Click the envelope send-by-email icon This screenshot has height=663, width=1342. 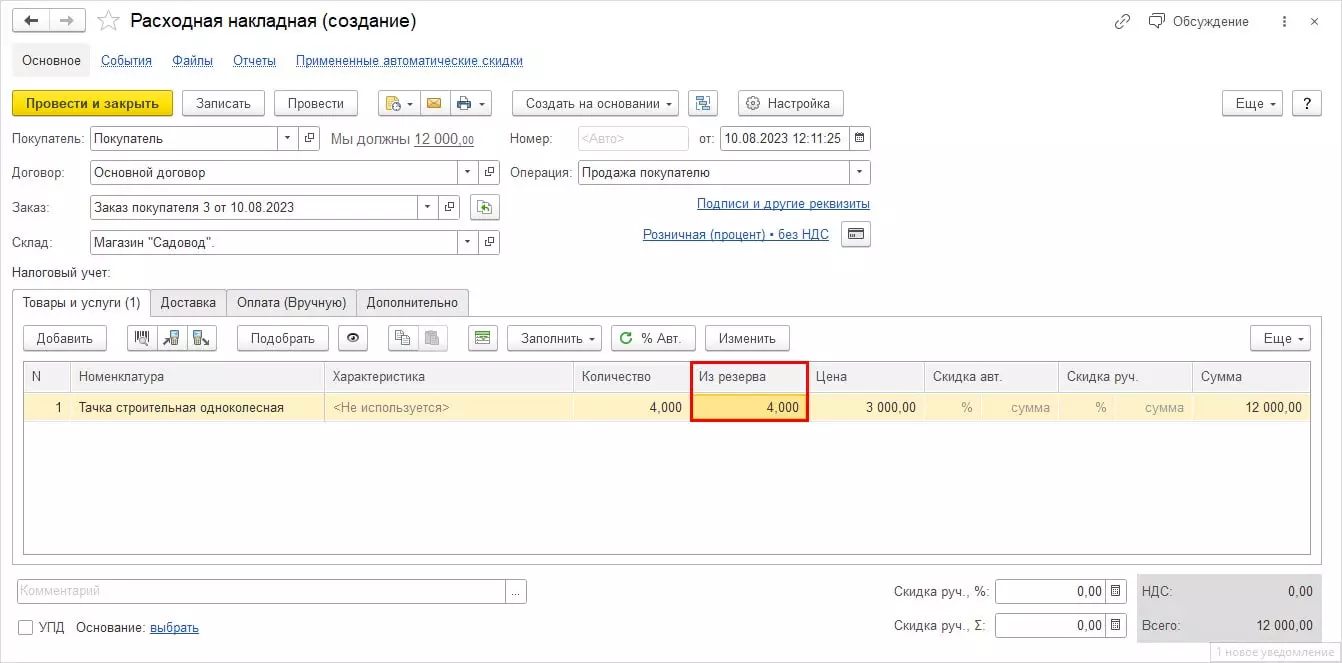pos(433,103)
